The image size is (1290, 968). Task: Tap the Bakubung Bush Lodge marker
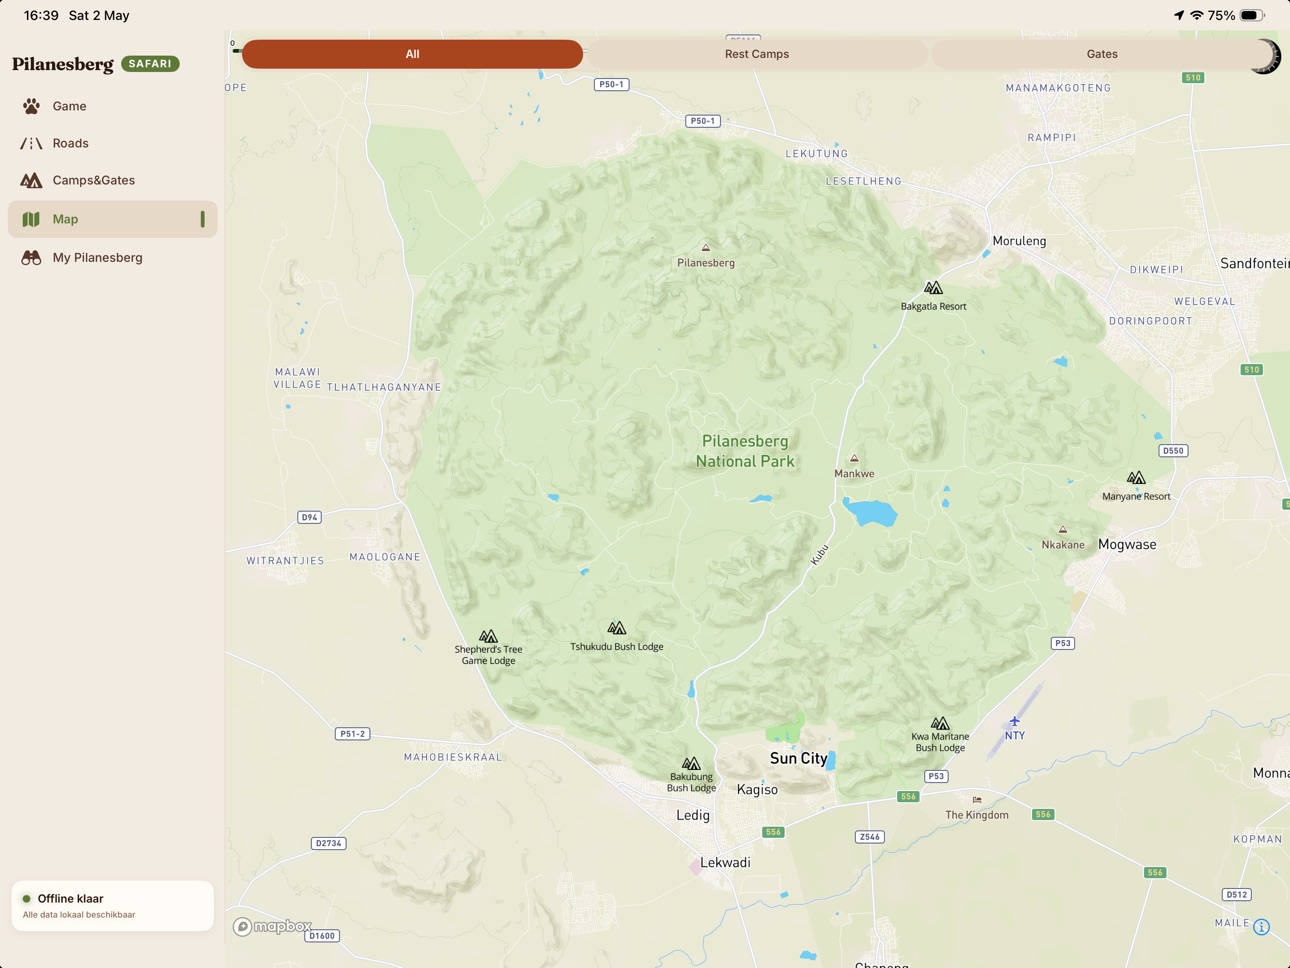(x=691, y=764)
